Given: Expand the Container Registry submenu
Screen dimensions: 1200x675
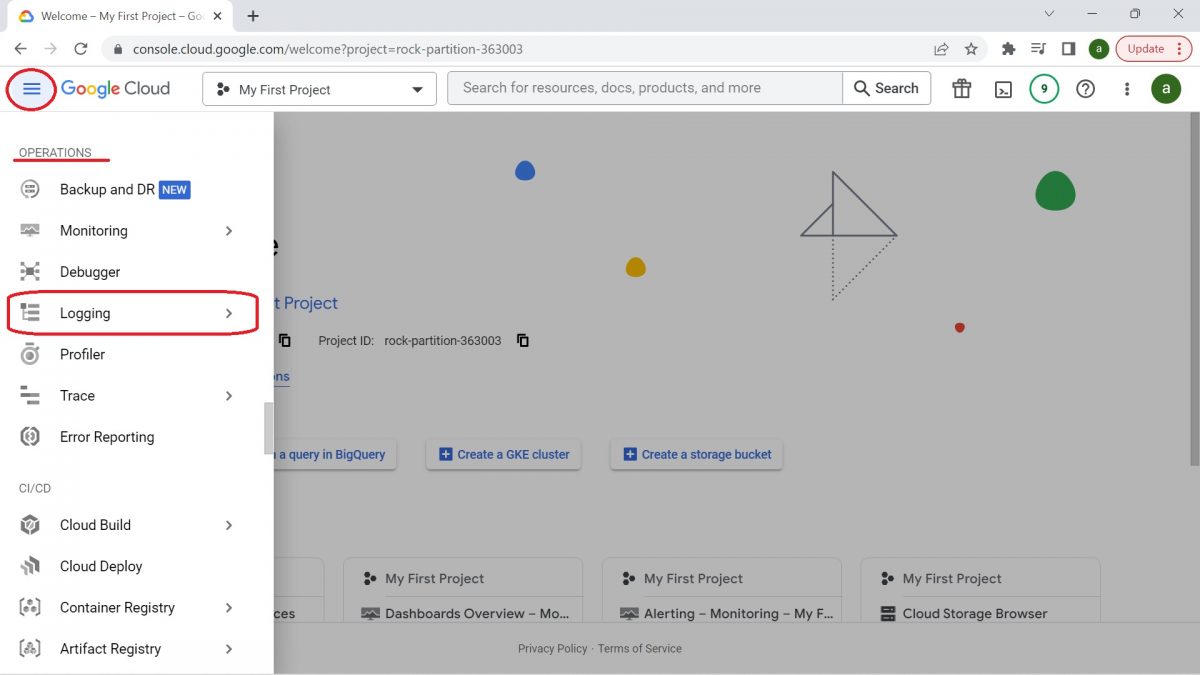Looking at the screenshot, I should (228, 607).
